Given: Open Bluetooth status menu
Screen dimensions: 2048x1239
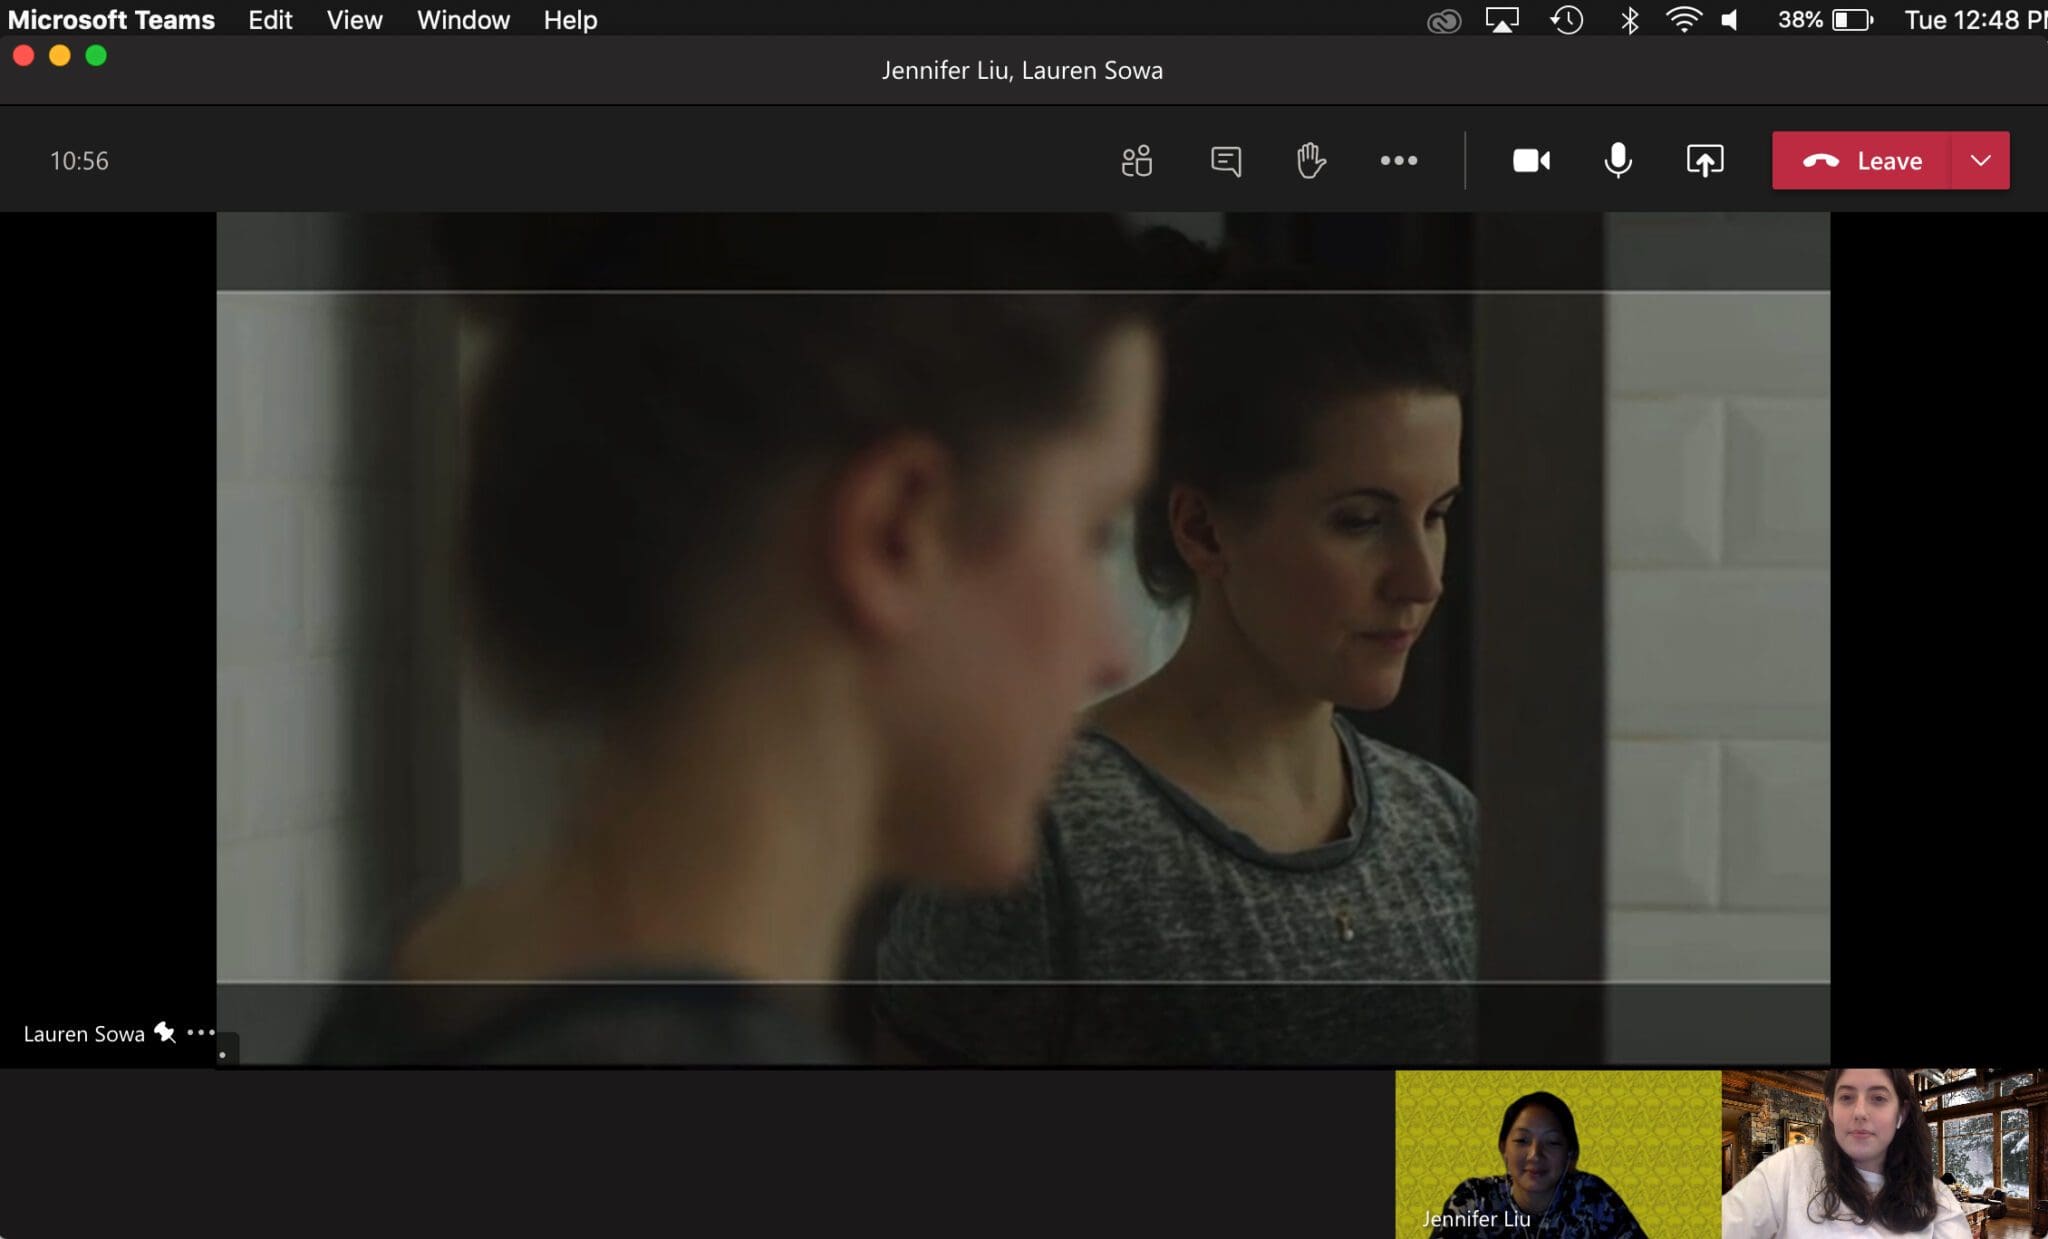Looking at the screenshot, I should tap(1629, 20).
